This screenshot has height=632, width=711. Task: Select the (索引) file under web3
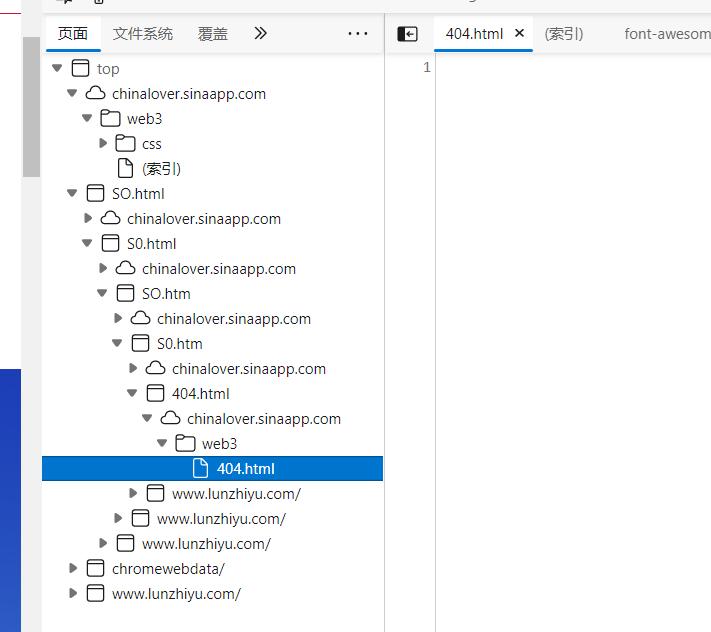tap(161, 169)
